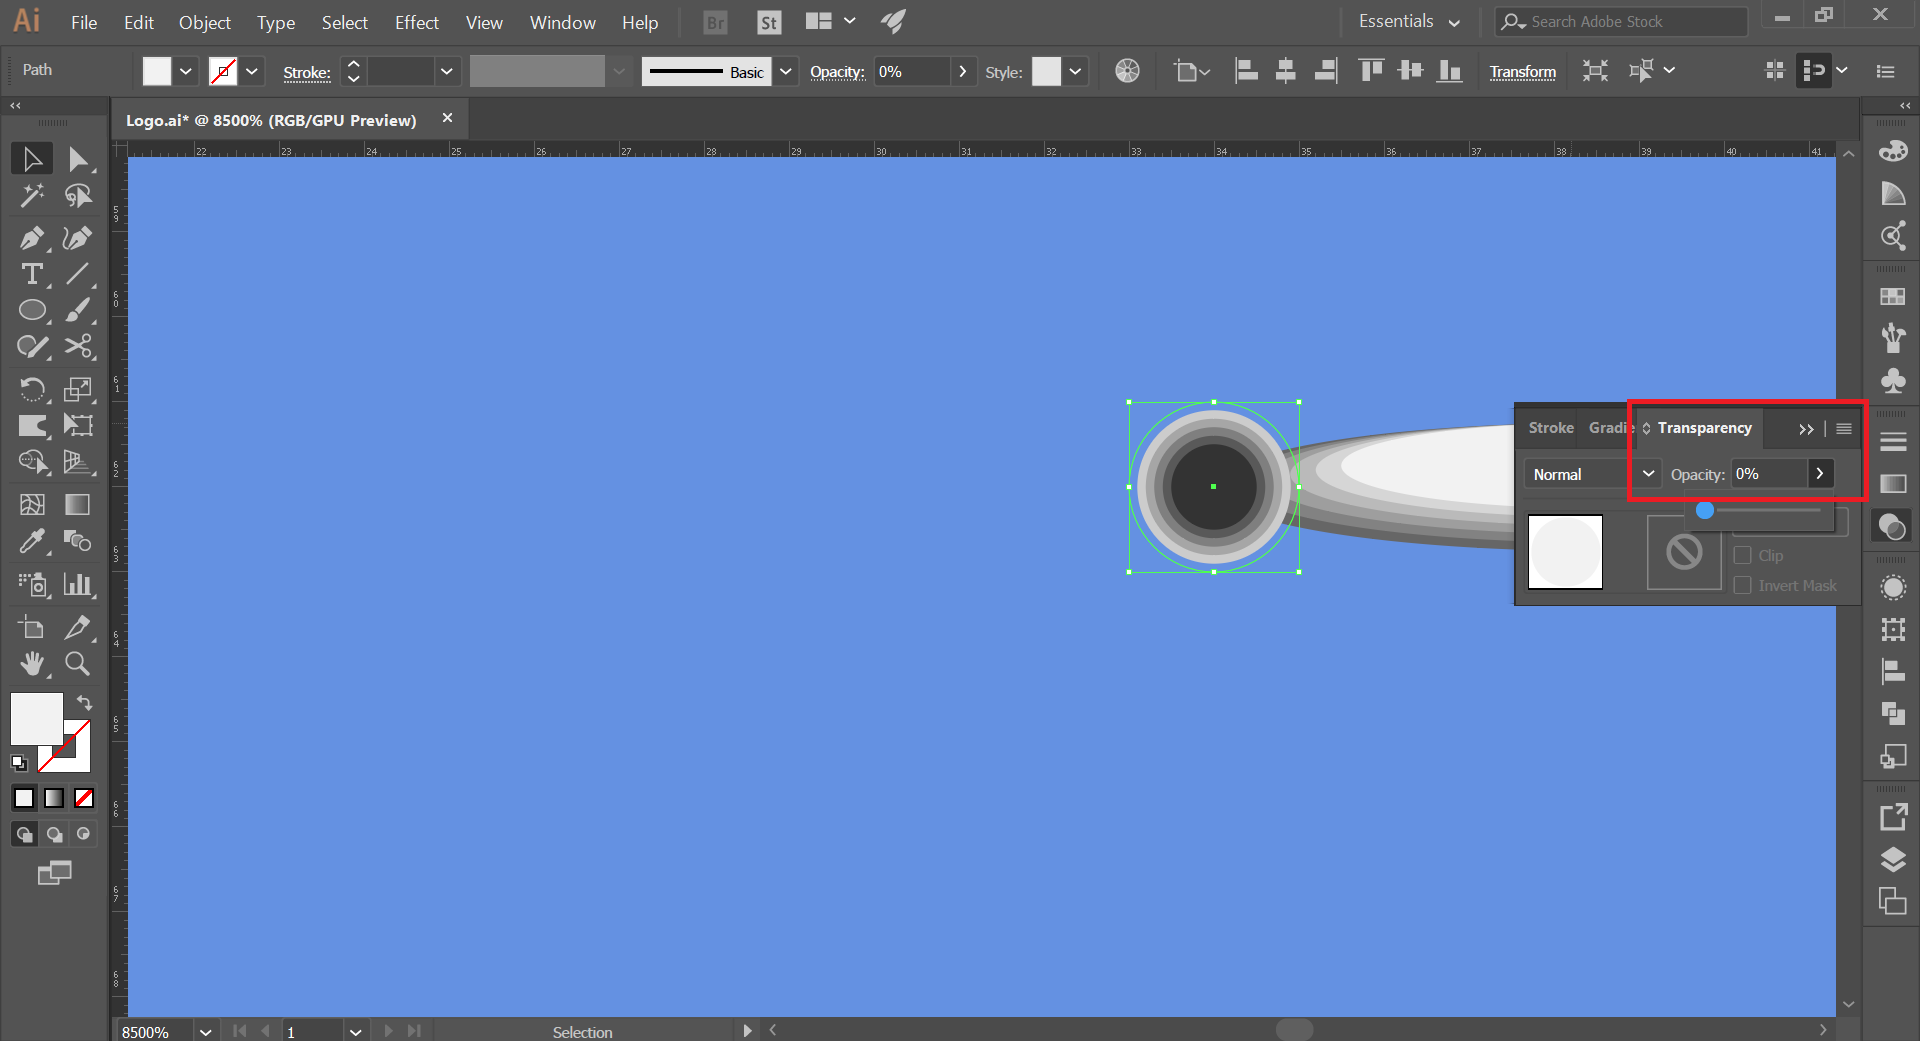The image size is (1920, 1041).
Task: Open the Window menu
Action: (x=563, y=22)
